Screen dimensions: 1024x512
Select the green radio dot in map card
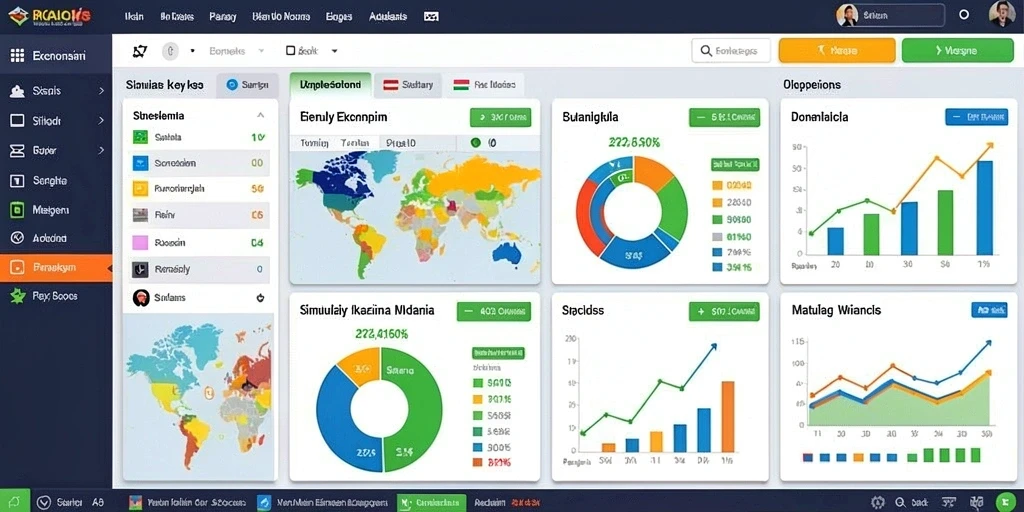pyautogui.click(x=475, y=142)
